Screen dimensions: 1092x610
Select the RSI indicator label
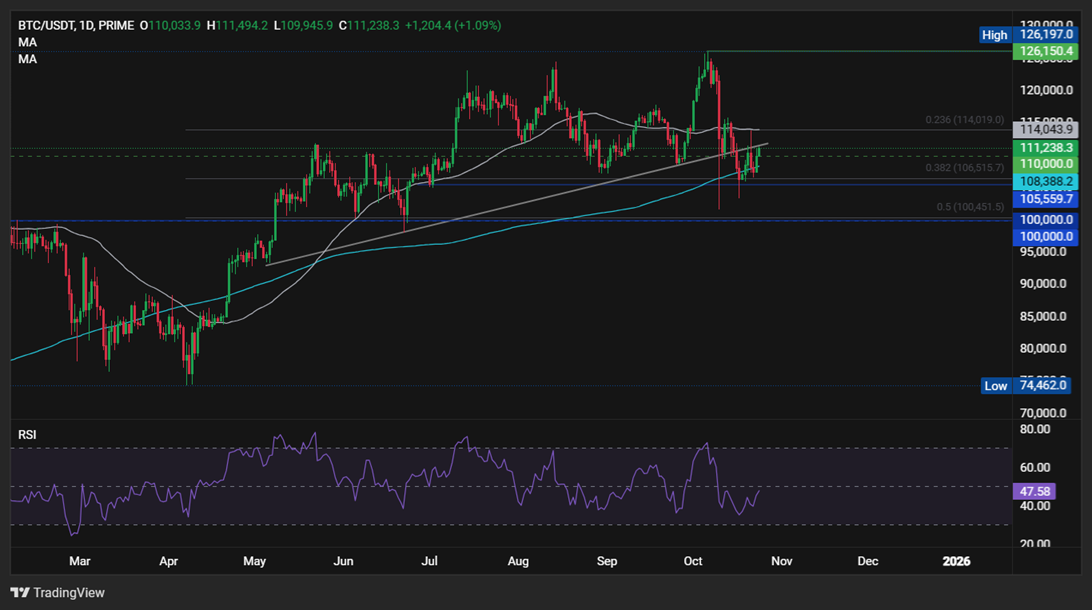point(27,434)
